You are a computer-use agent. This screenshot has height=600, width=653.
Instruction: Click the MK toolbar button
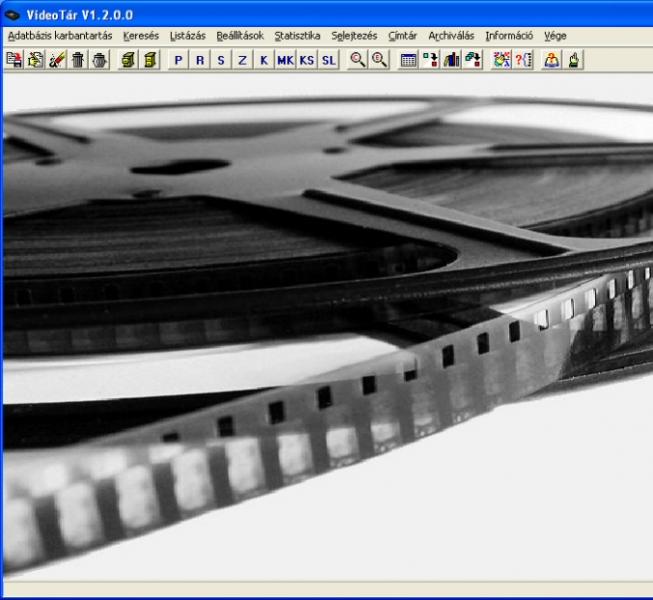pyautogui.click(x=285, y=60)
